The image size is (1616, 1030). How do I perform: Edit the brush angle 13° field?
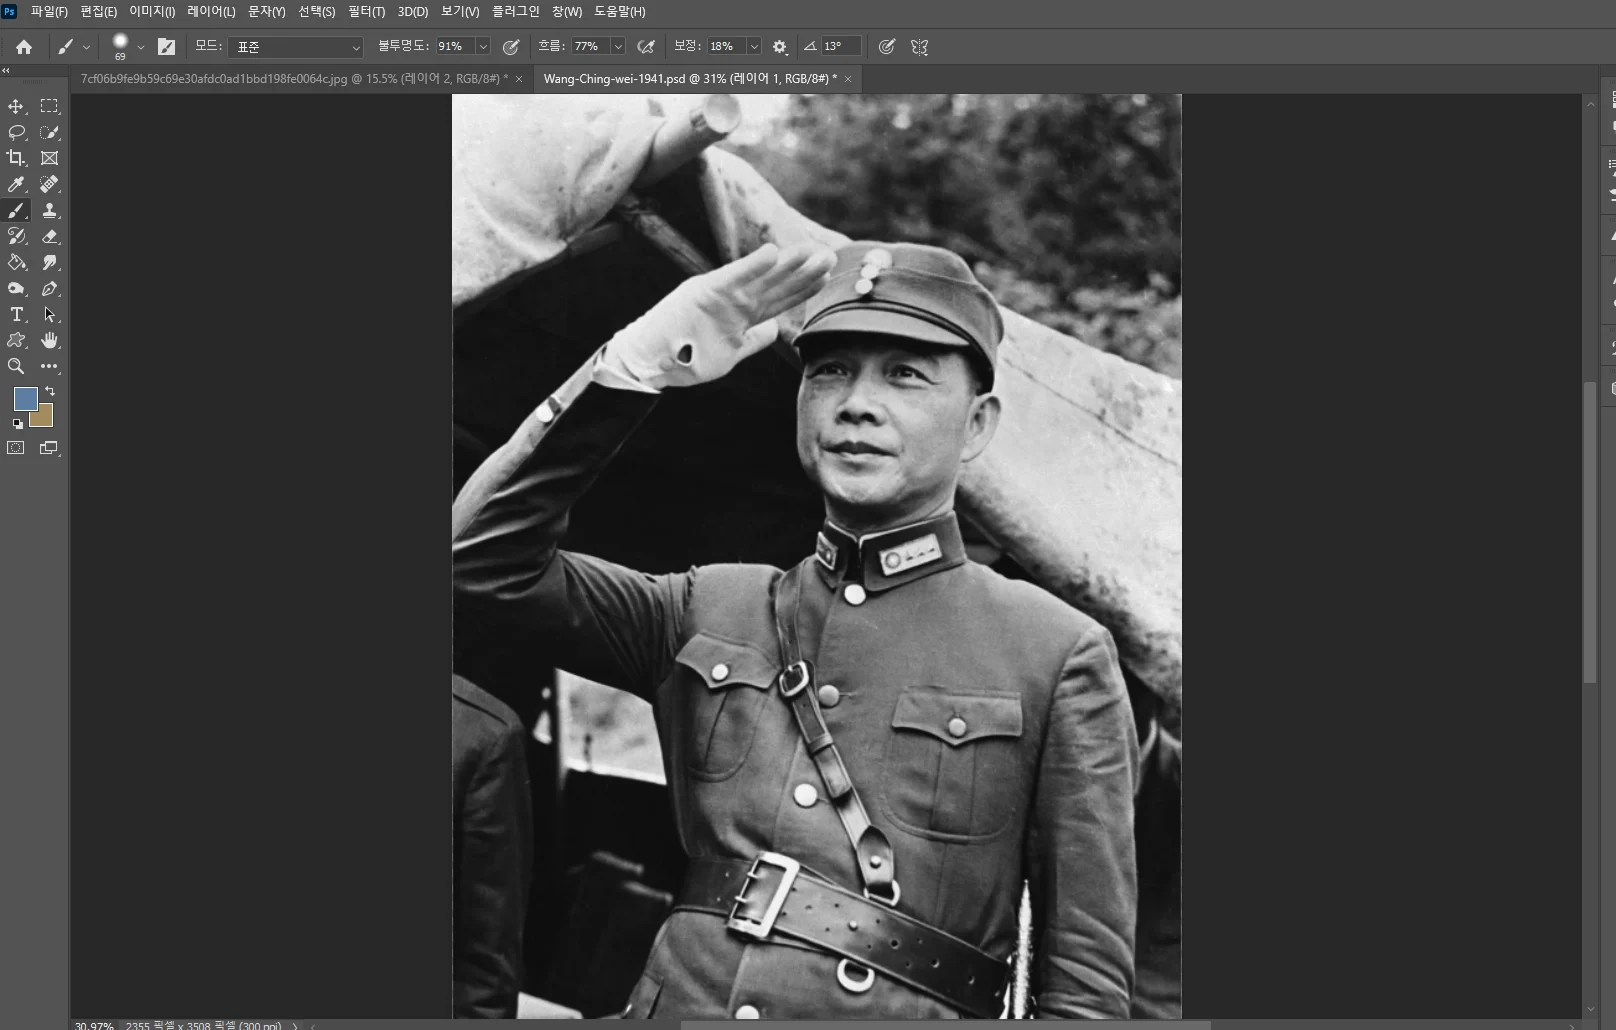tap(841, 46)
